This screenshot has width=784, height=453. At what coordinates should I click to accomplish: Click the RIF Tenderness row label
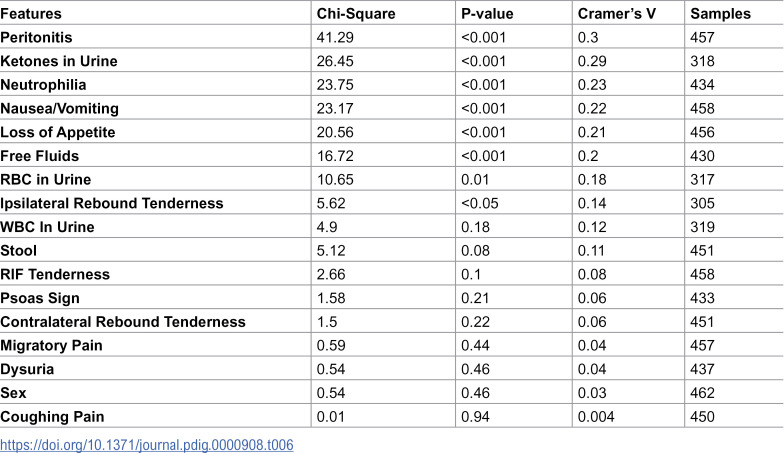[x=55, y=274]
